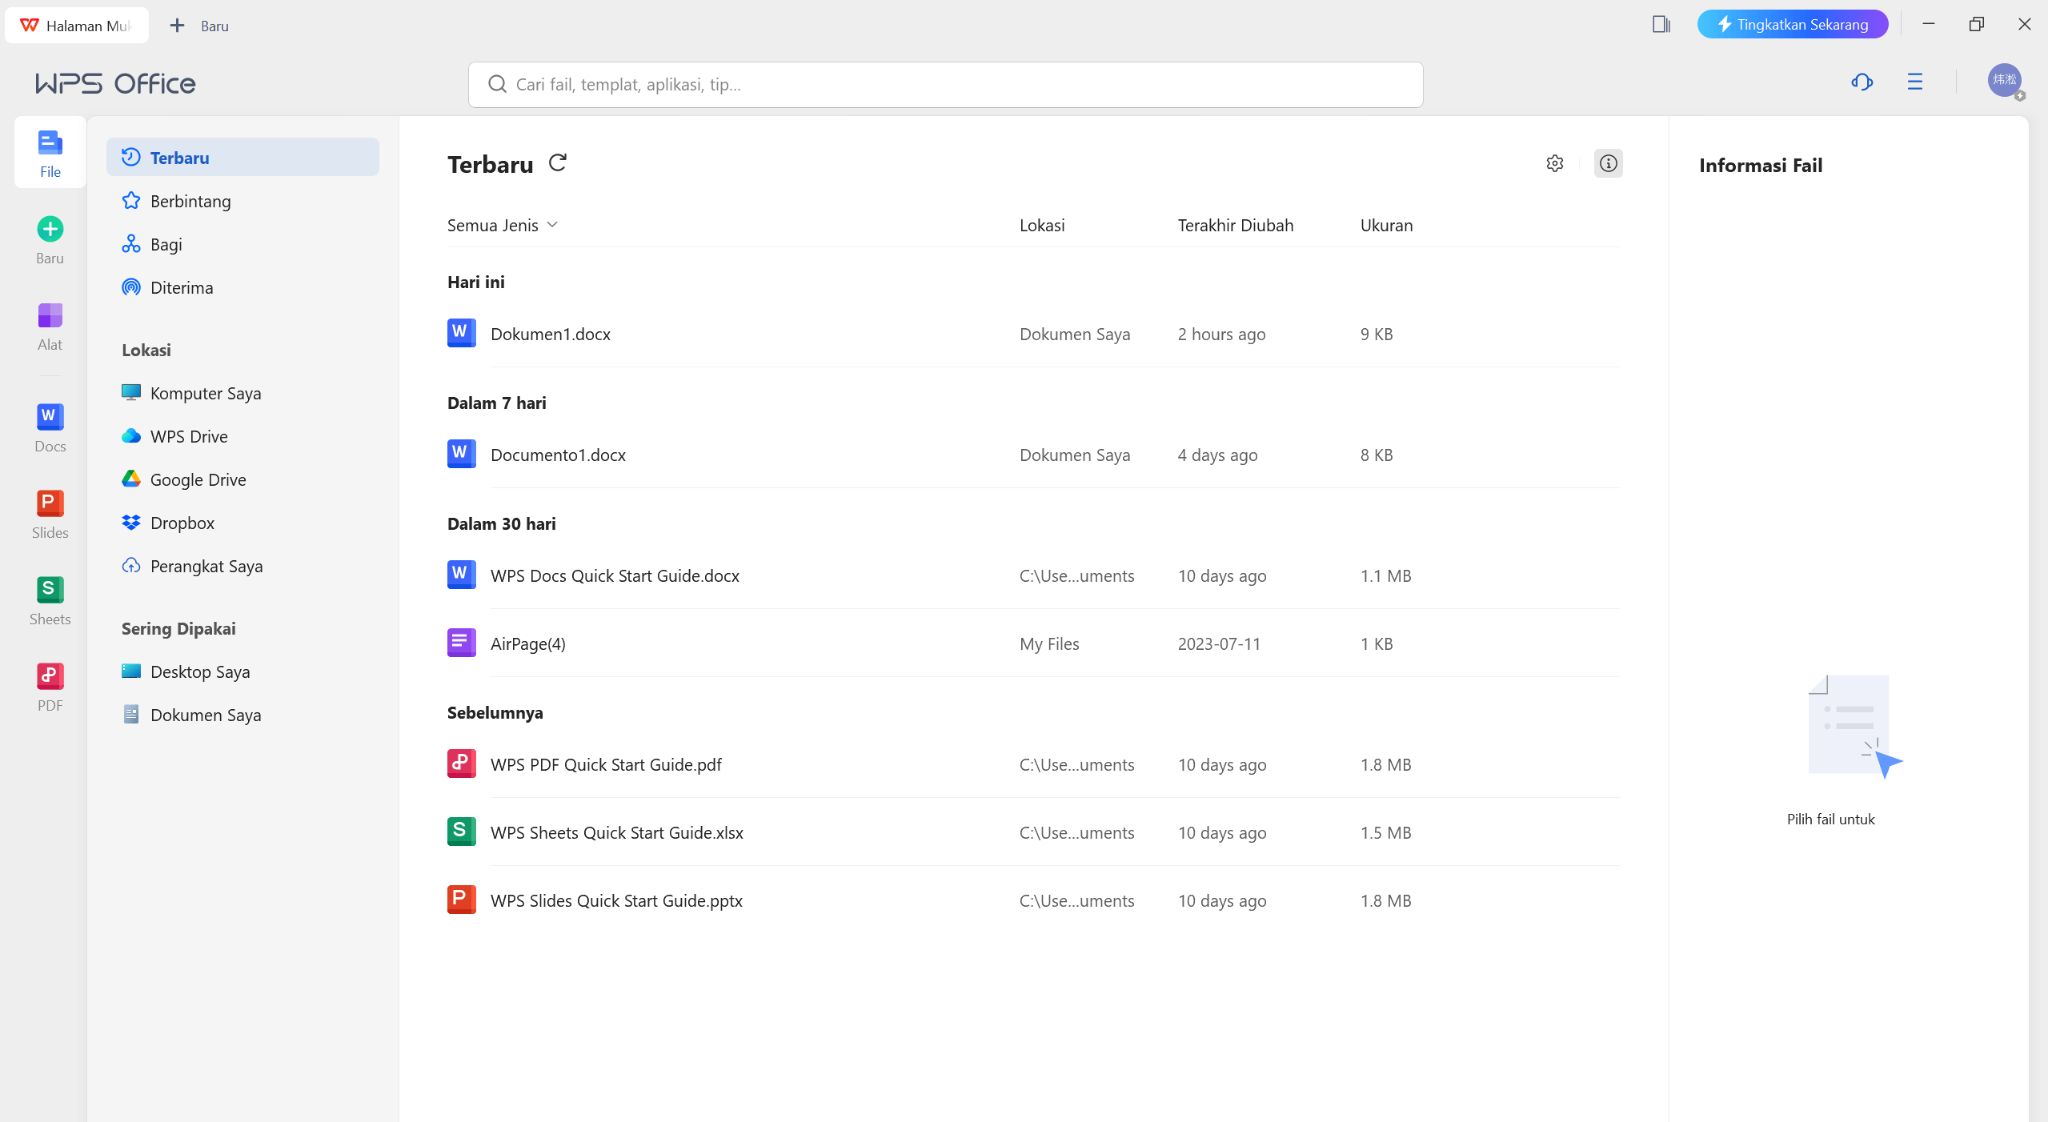Image resolution: width=2048 pixels, height=1122 pixels.
Task: Click Tingkatkan Sekarang upgrade button
Action: pos(1792,24)
